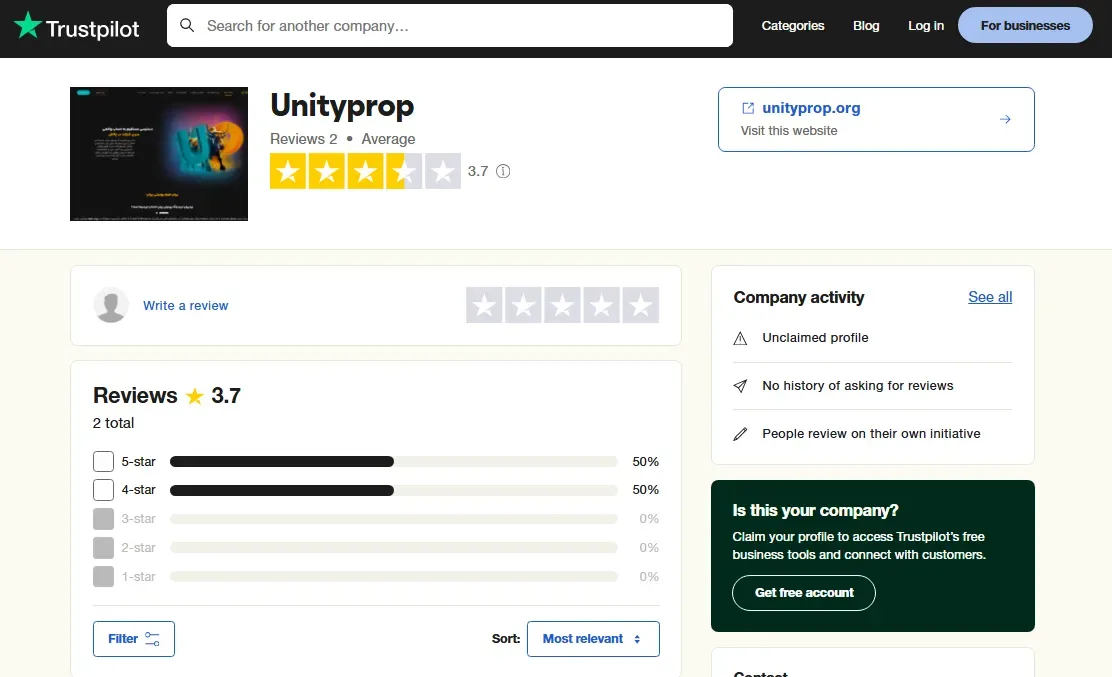This screenshot has width=1112, height=677.
Task: Click the 5-star 50% value
Action: point(645,461)
